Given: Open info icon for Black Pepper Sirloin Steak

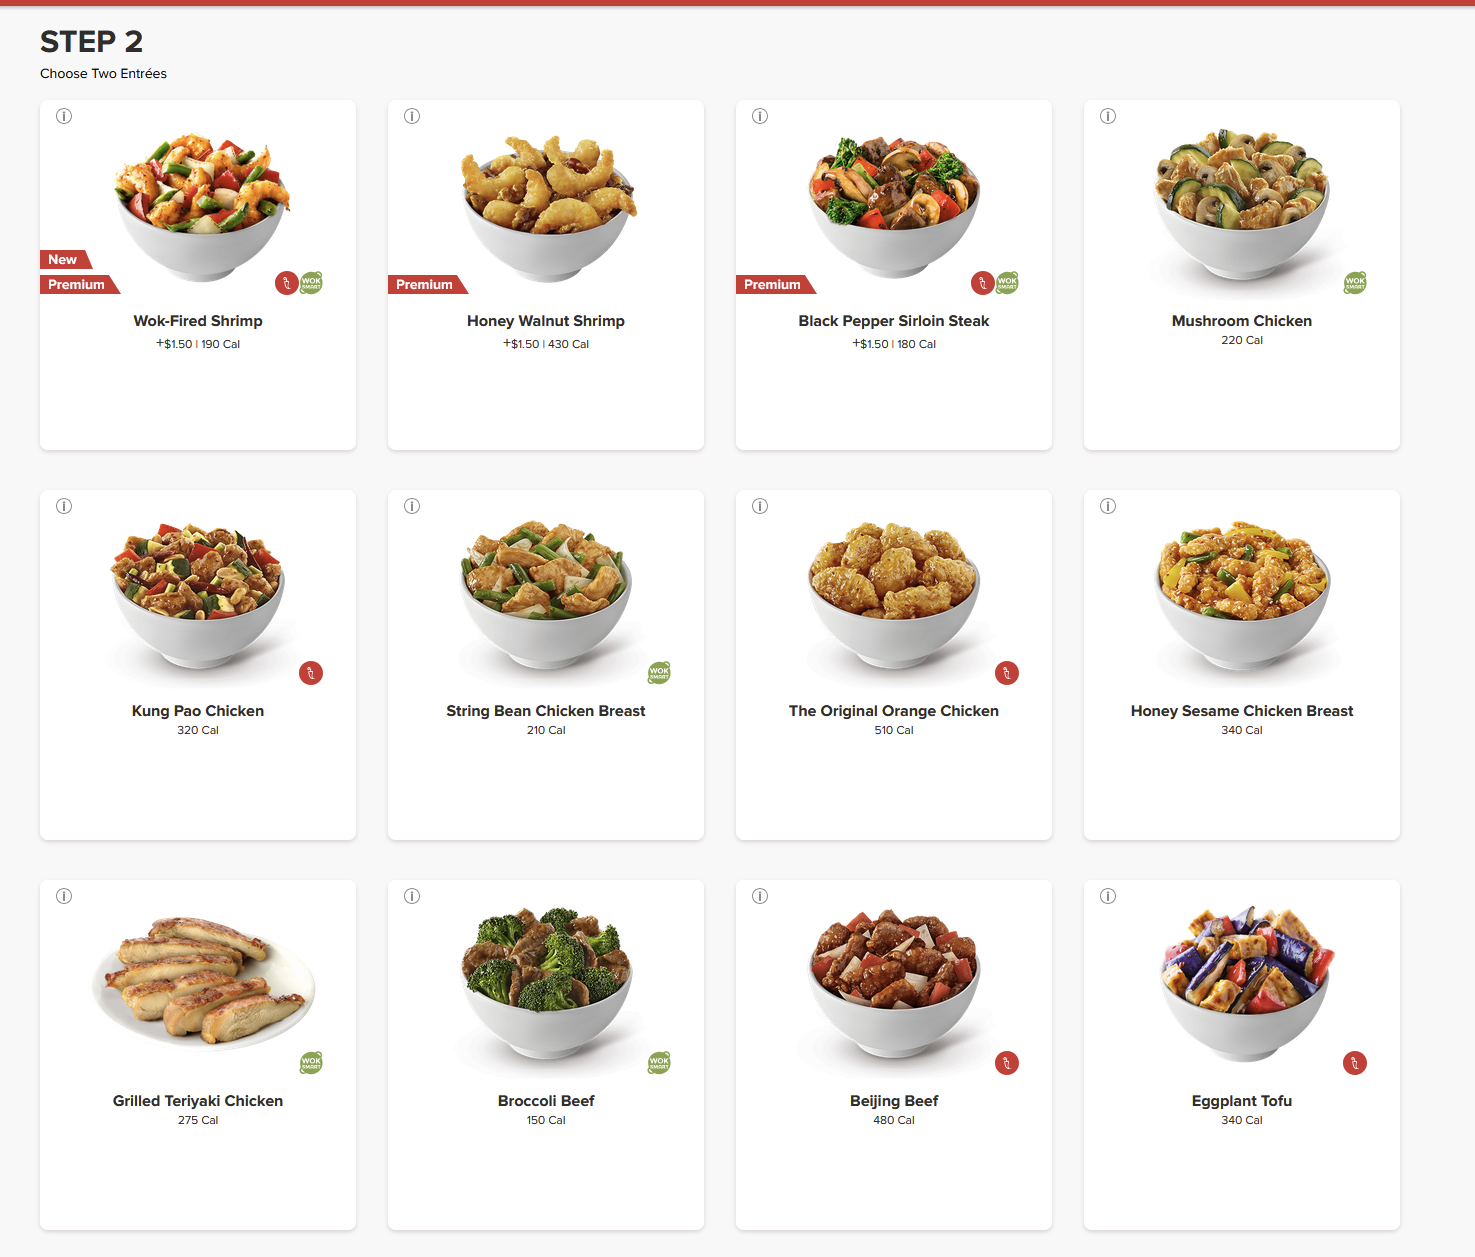Looking at the screenshot, I should pos(760,116).
